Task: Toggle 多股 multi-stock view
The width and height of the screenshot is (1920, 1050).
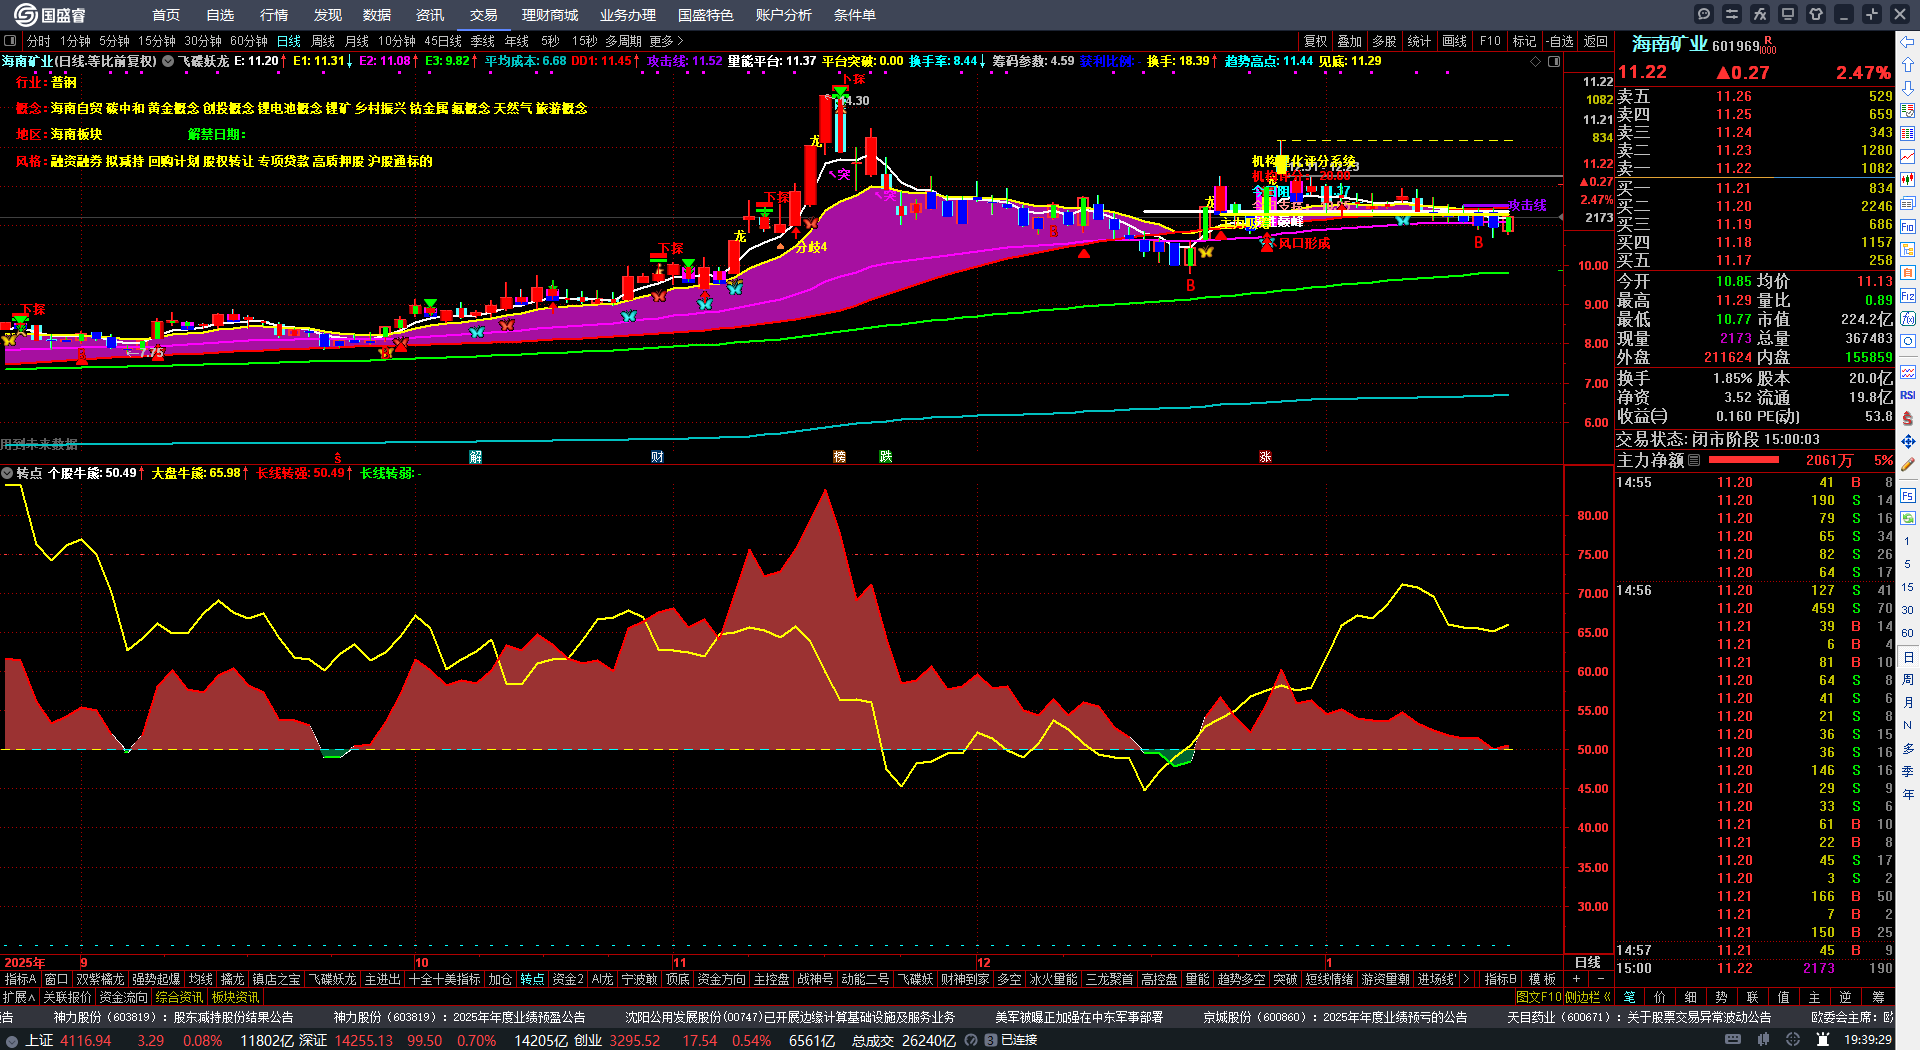Action: (x=1384, y=41)
